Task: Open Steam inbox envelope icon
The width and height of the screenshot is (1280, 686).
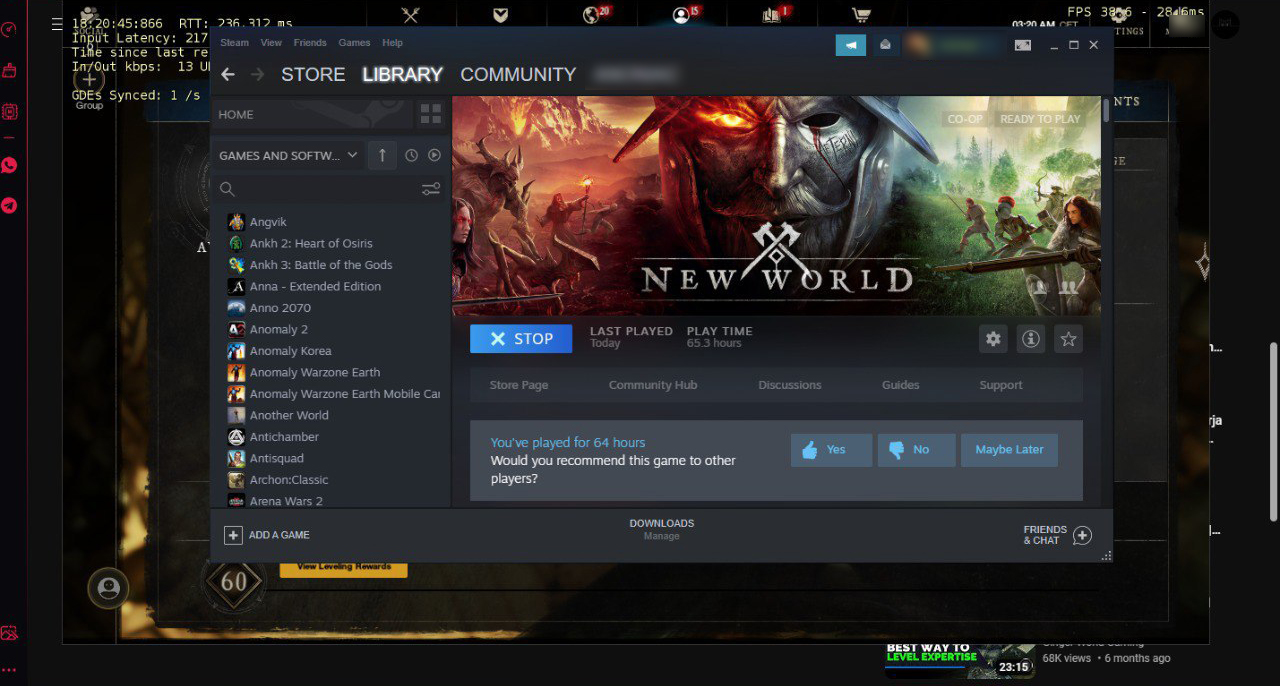Action: tap(885, 45)
